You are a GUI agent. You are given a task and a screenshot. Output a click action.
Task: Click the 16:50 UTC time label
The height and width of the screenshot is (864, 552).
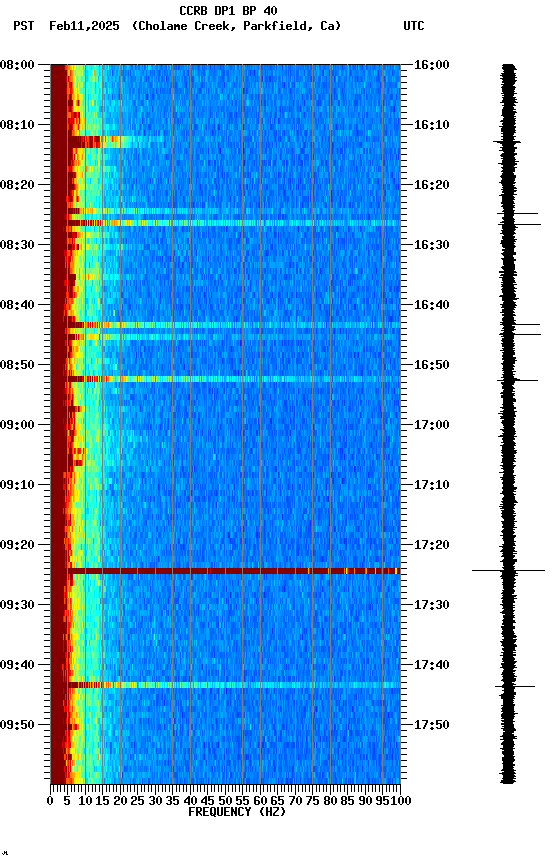432,365
